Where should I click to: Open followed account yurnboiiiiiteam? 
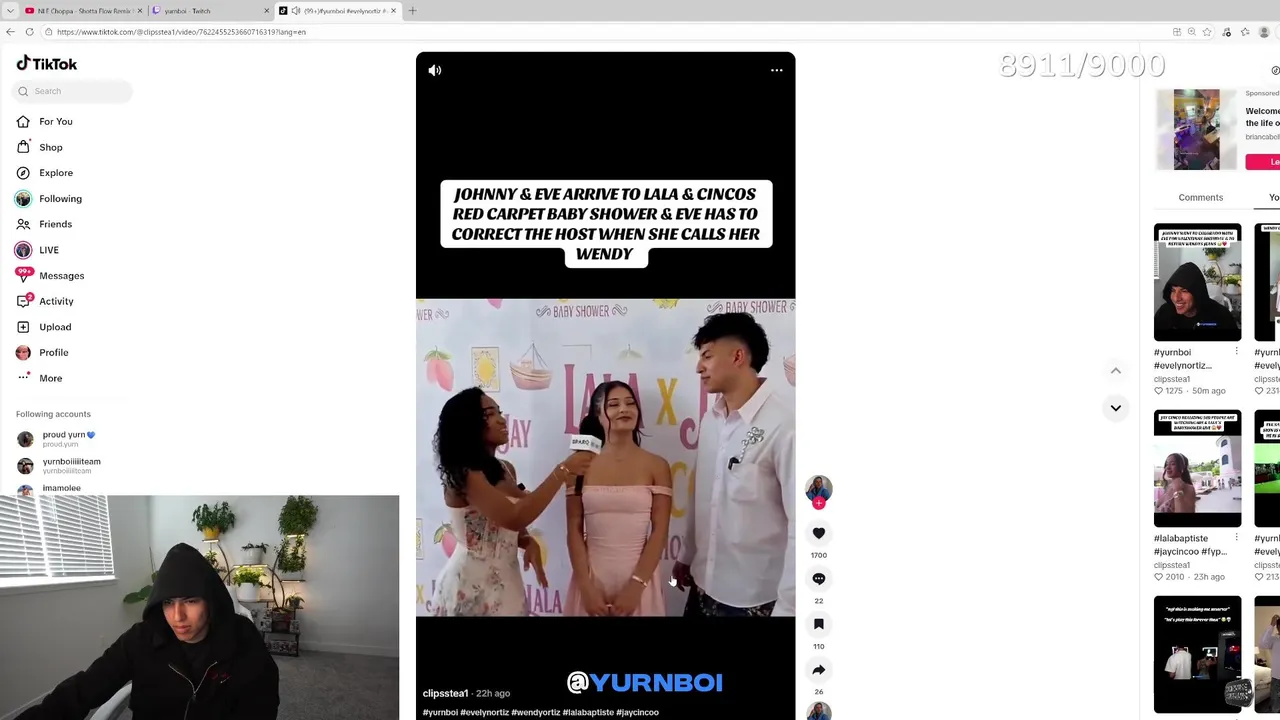pos(60,466)
